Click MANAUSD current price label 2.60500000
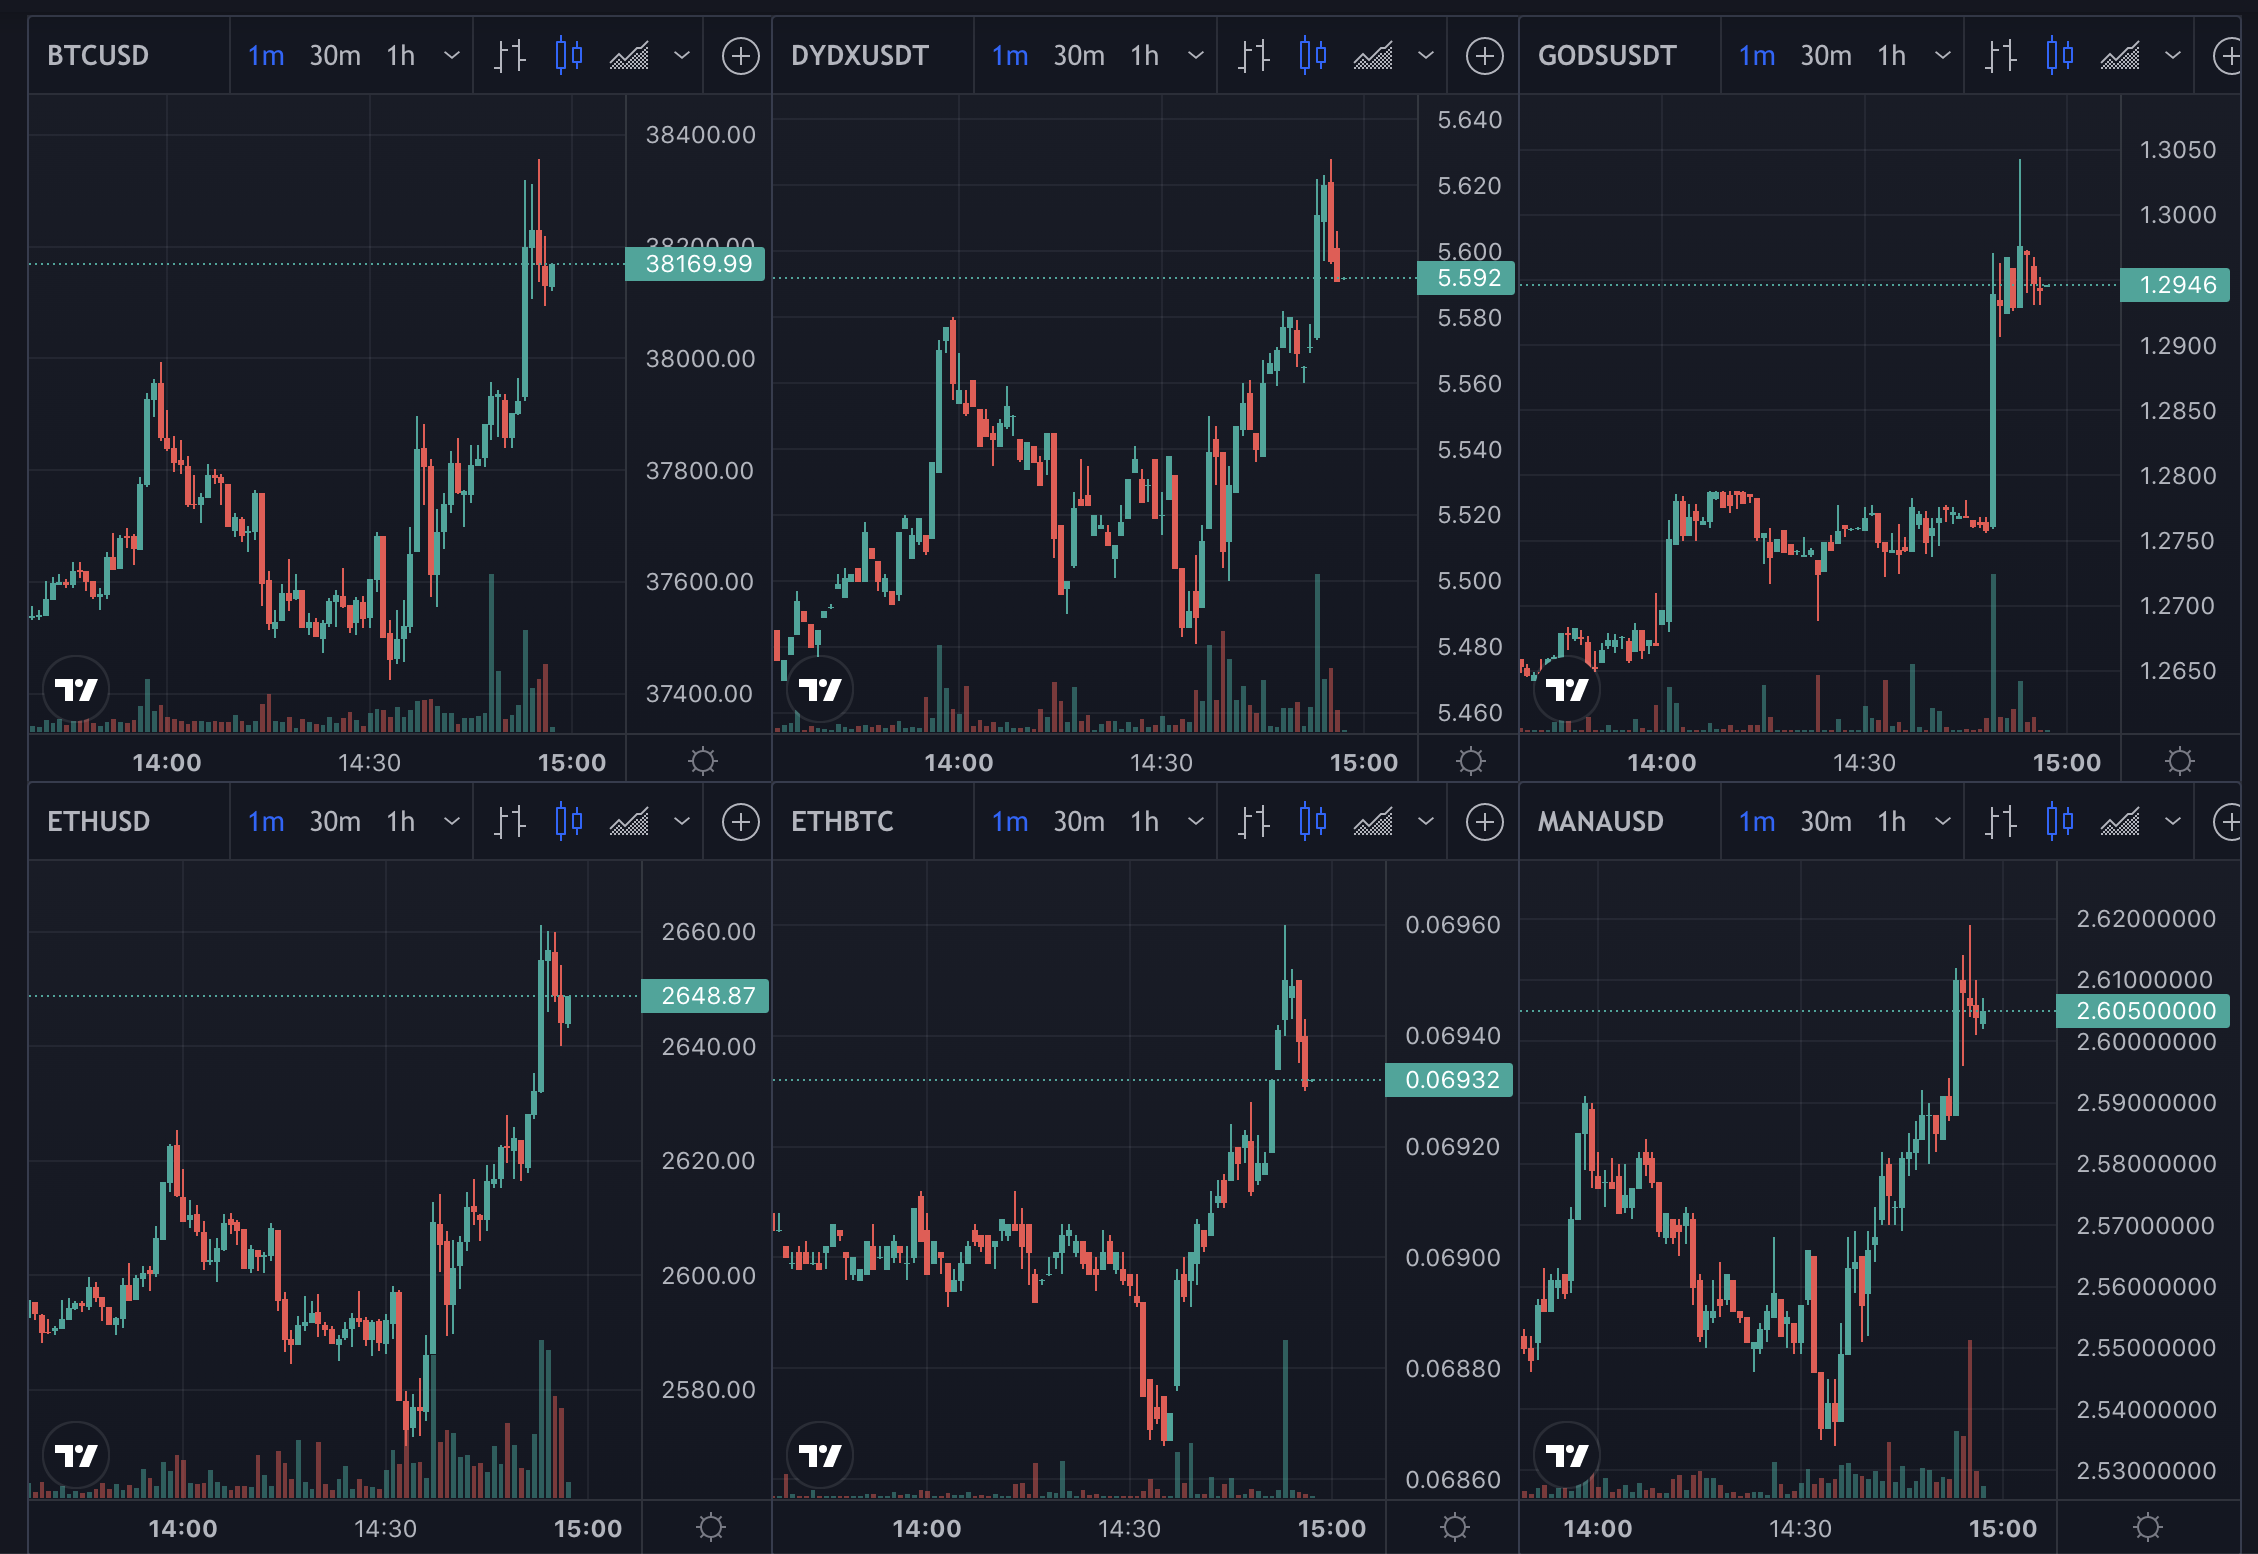Screen dimensions: 2258x1554 pyautogui.click(x=2143, y=1011)
